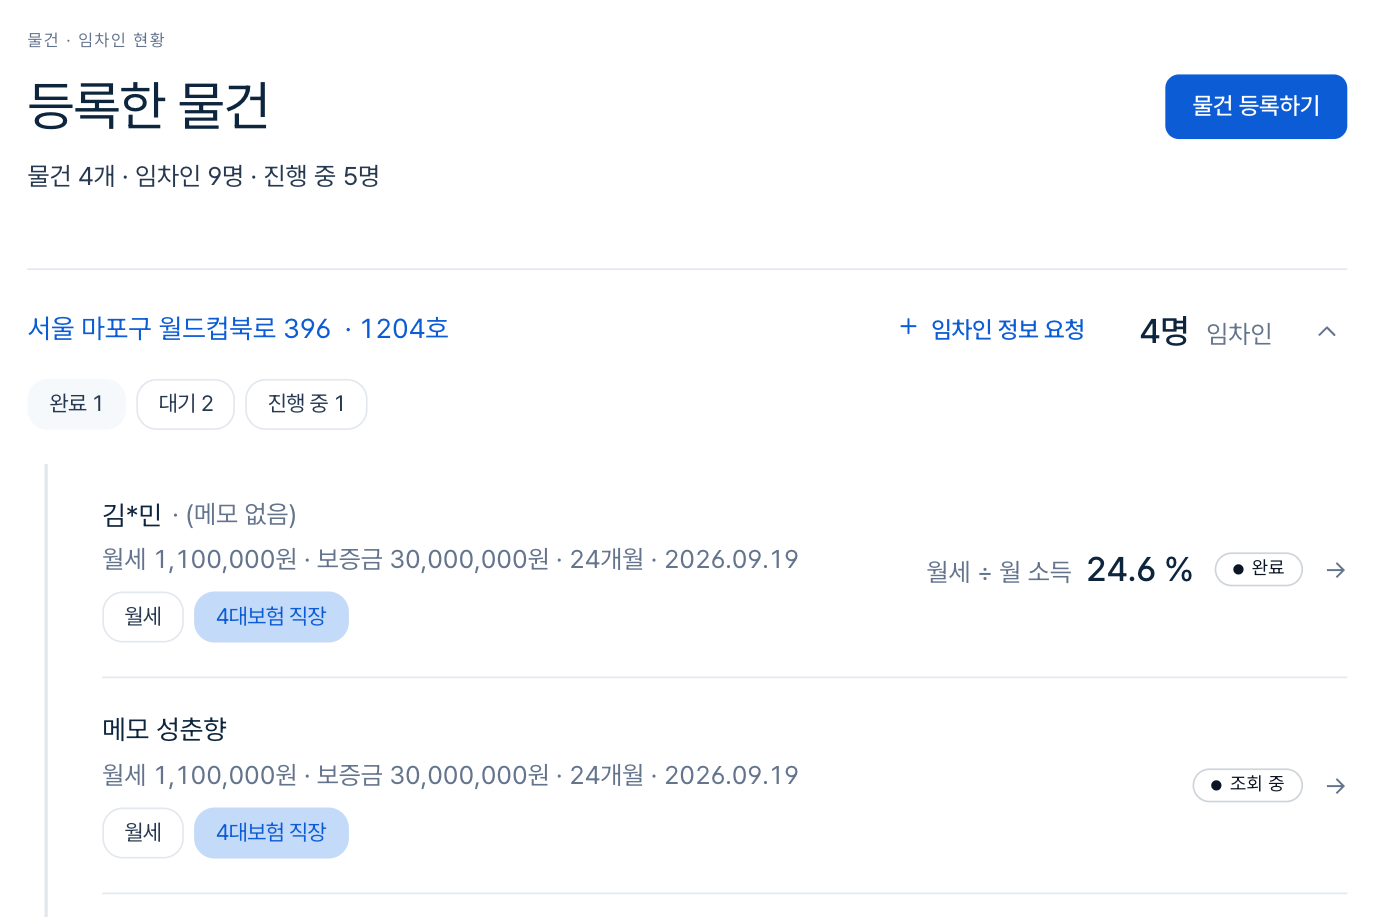Select the 완료 1 filter chip
This screenshot has height=917, width=1376.
pos(76,404)
